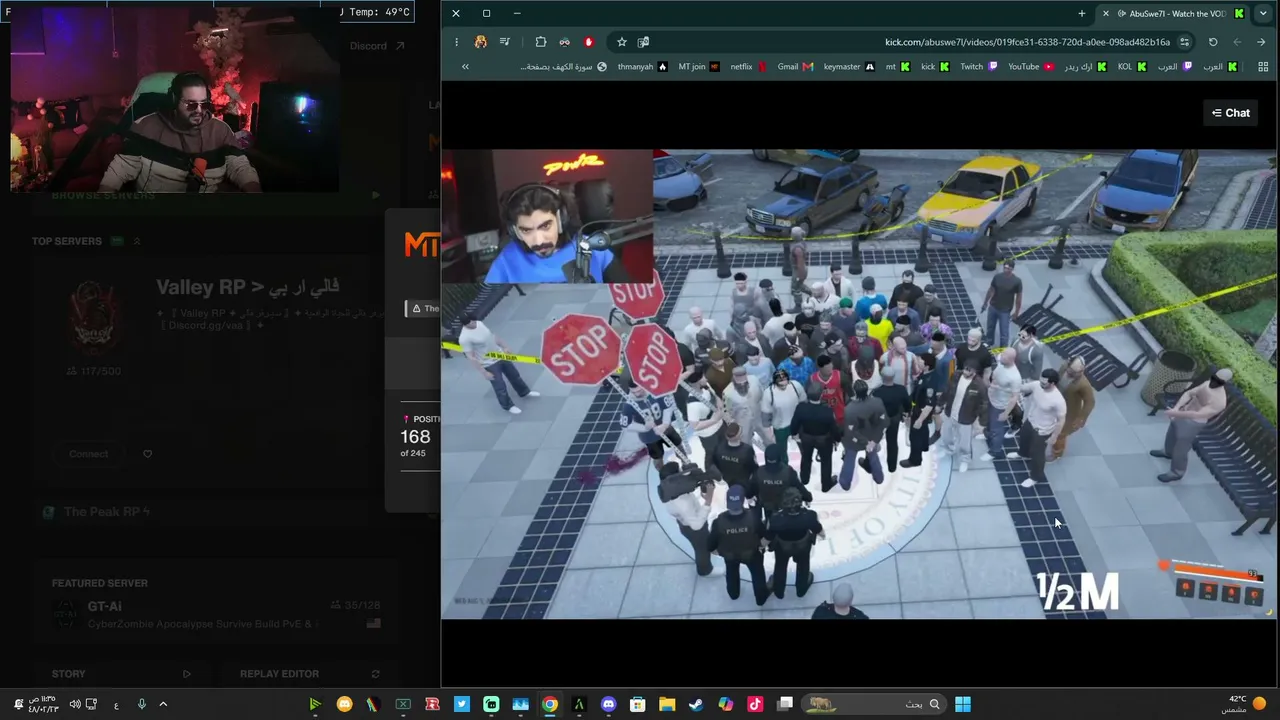Open the Chrome profile avatar
This screenshot has height=720, width=1280.
[481, 42]
